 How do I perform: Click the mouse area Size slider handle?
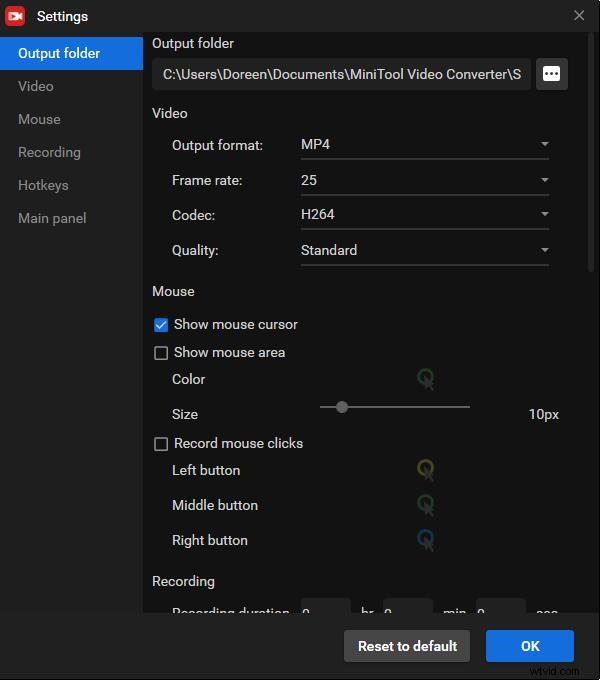[x=342, y=407]
